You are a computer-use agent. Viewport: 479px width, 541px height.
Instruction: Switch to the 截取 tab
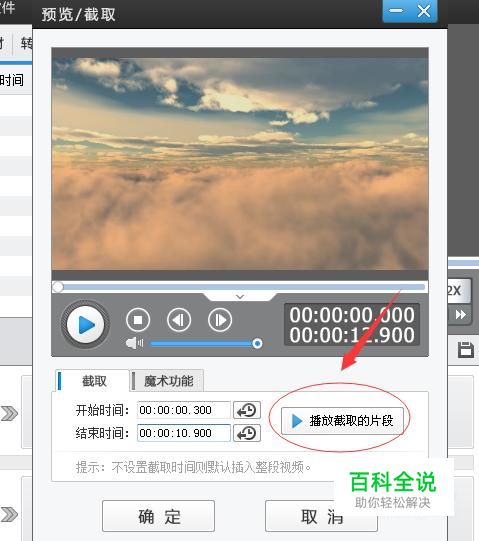click(92, 381)
